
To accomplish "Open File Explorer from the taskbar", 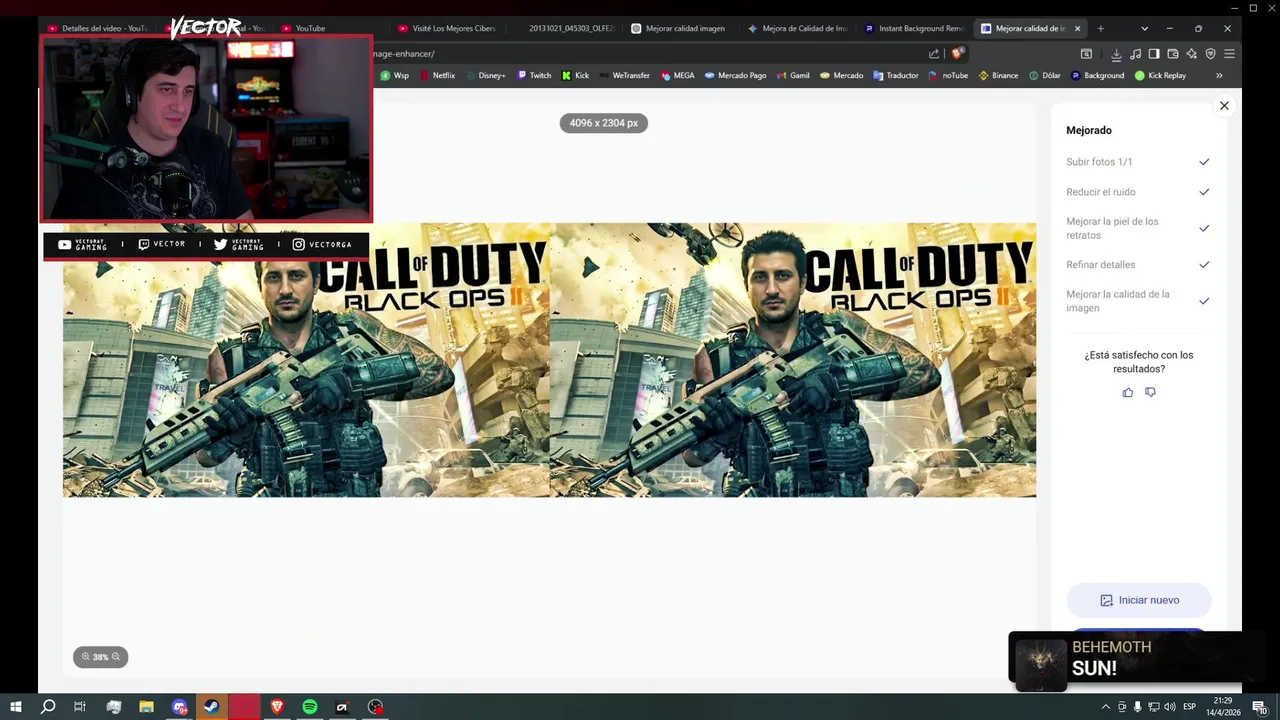I will click(x=146, y=707).
